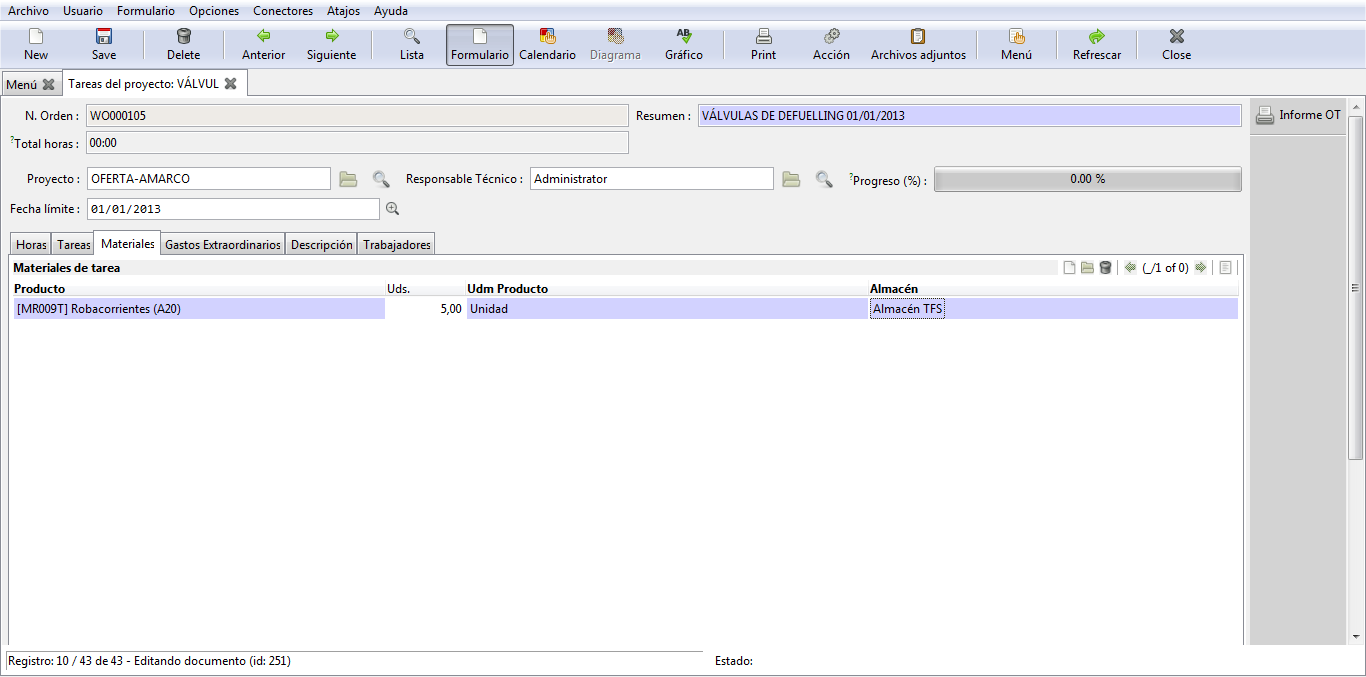The width and height of the screenshot is (1366, 677).
Task: Go to Siguiente record
Action: click(331, 45)
